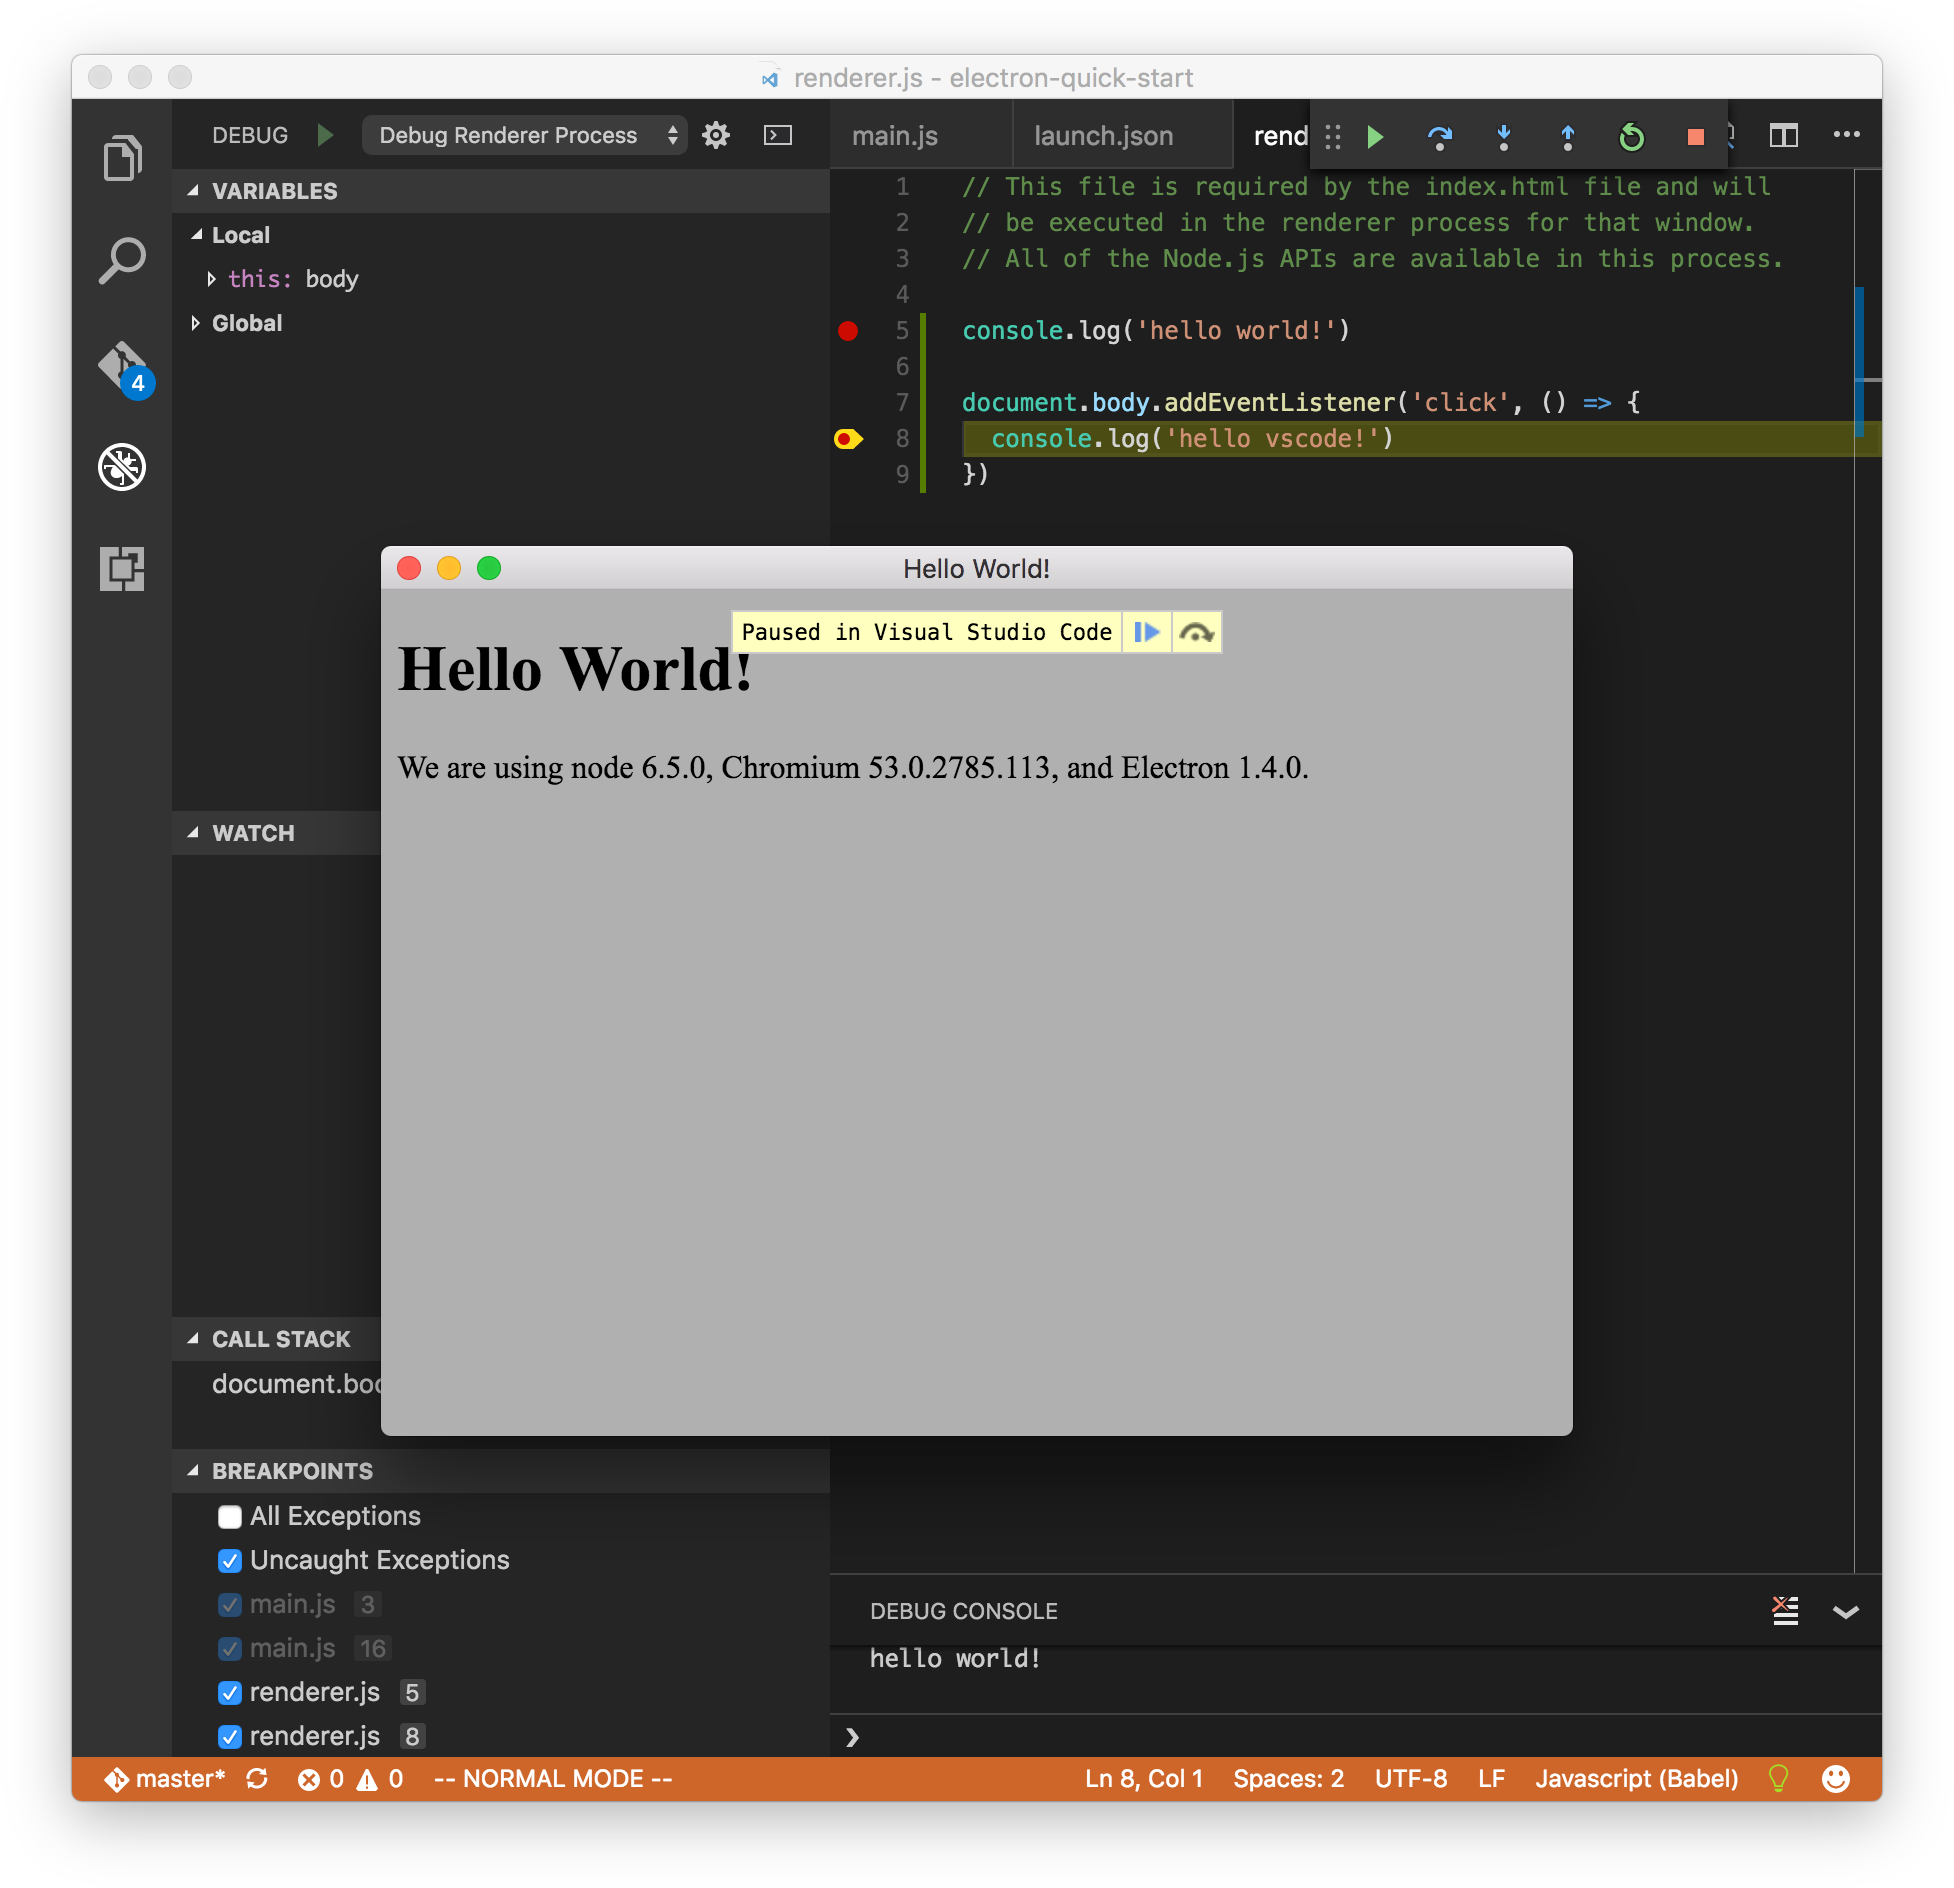
Task: Open the Extensions view
Action: coord(122,568)
